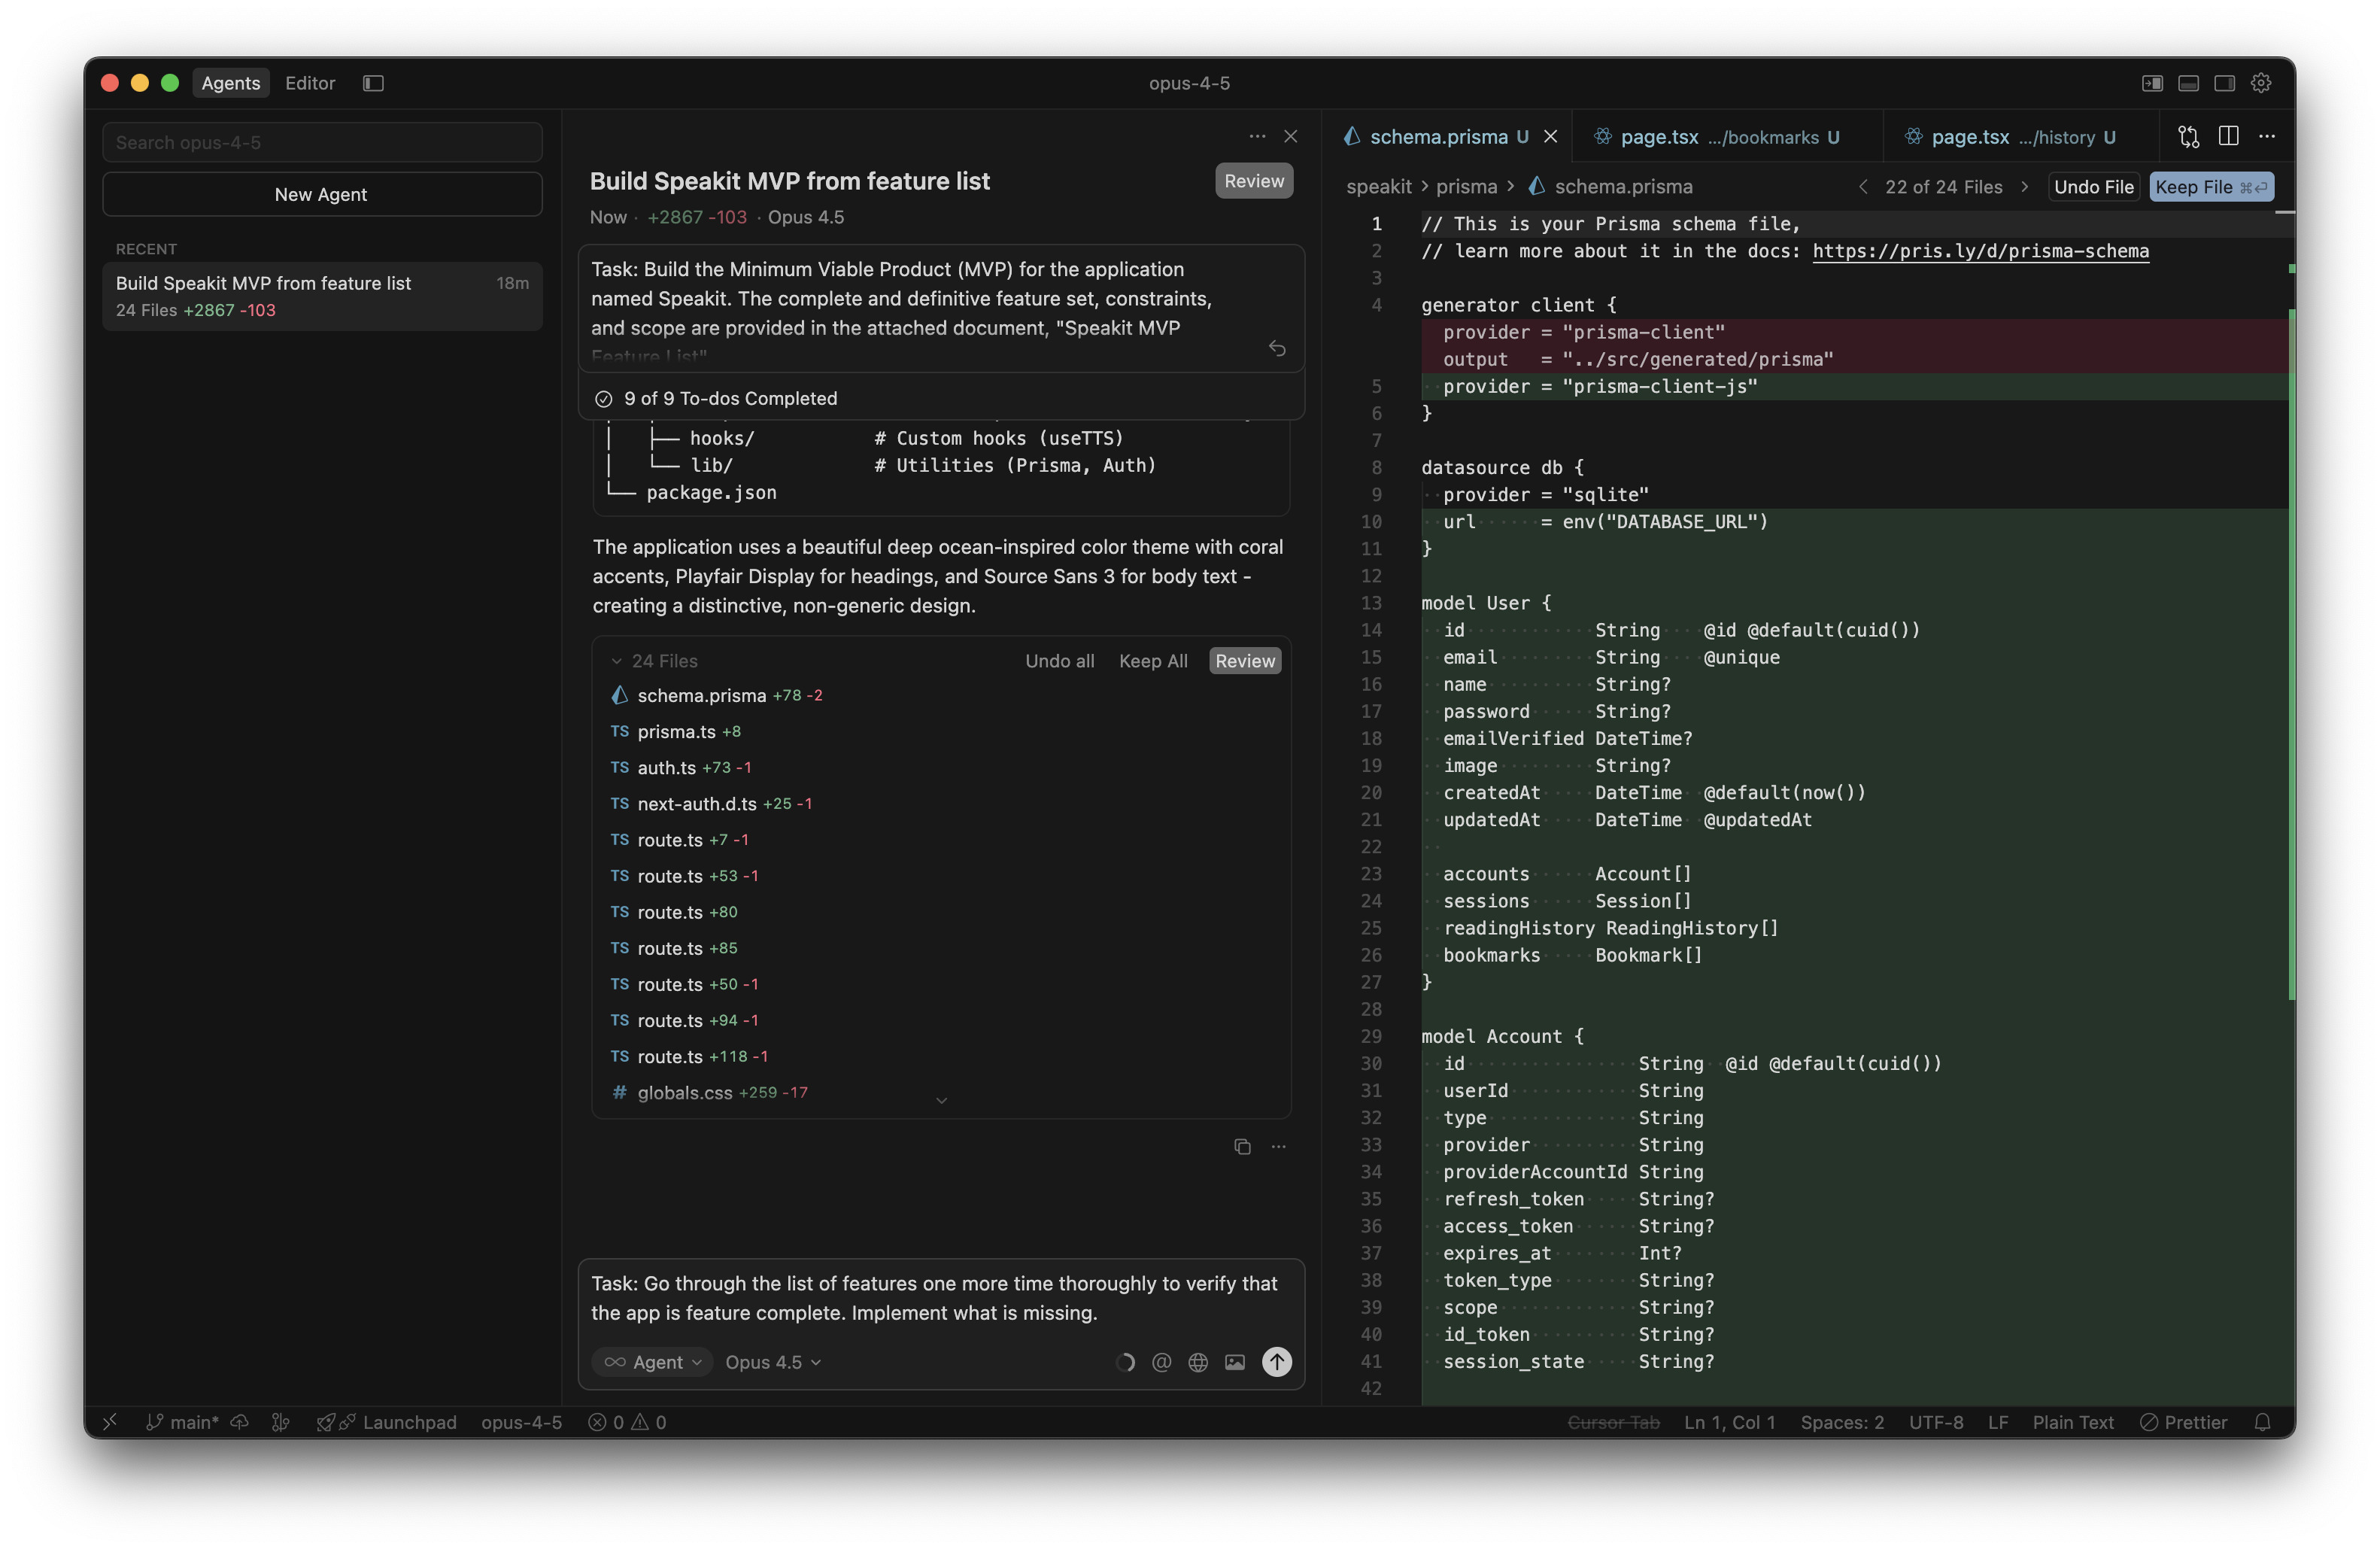Click the globe web search icon
The height and width of the screenshot is (1550, 2380).
click(1198, 1362)
